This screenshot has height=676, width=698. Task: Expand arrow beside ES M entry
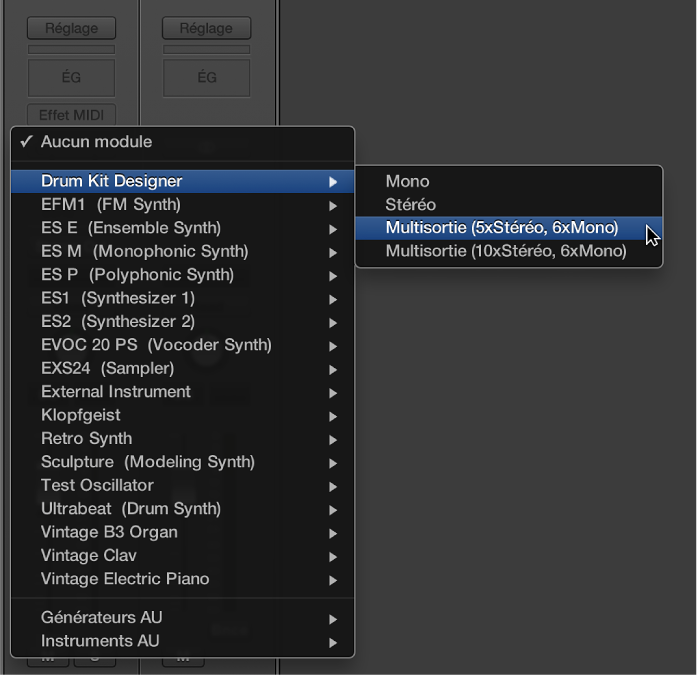click(333, 252)
